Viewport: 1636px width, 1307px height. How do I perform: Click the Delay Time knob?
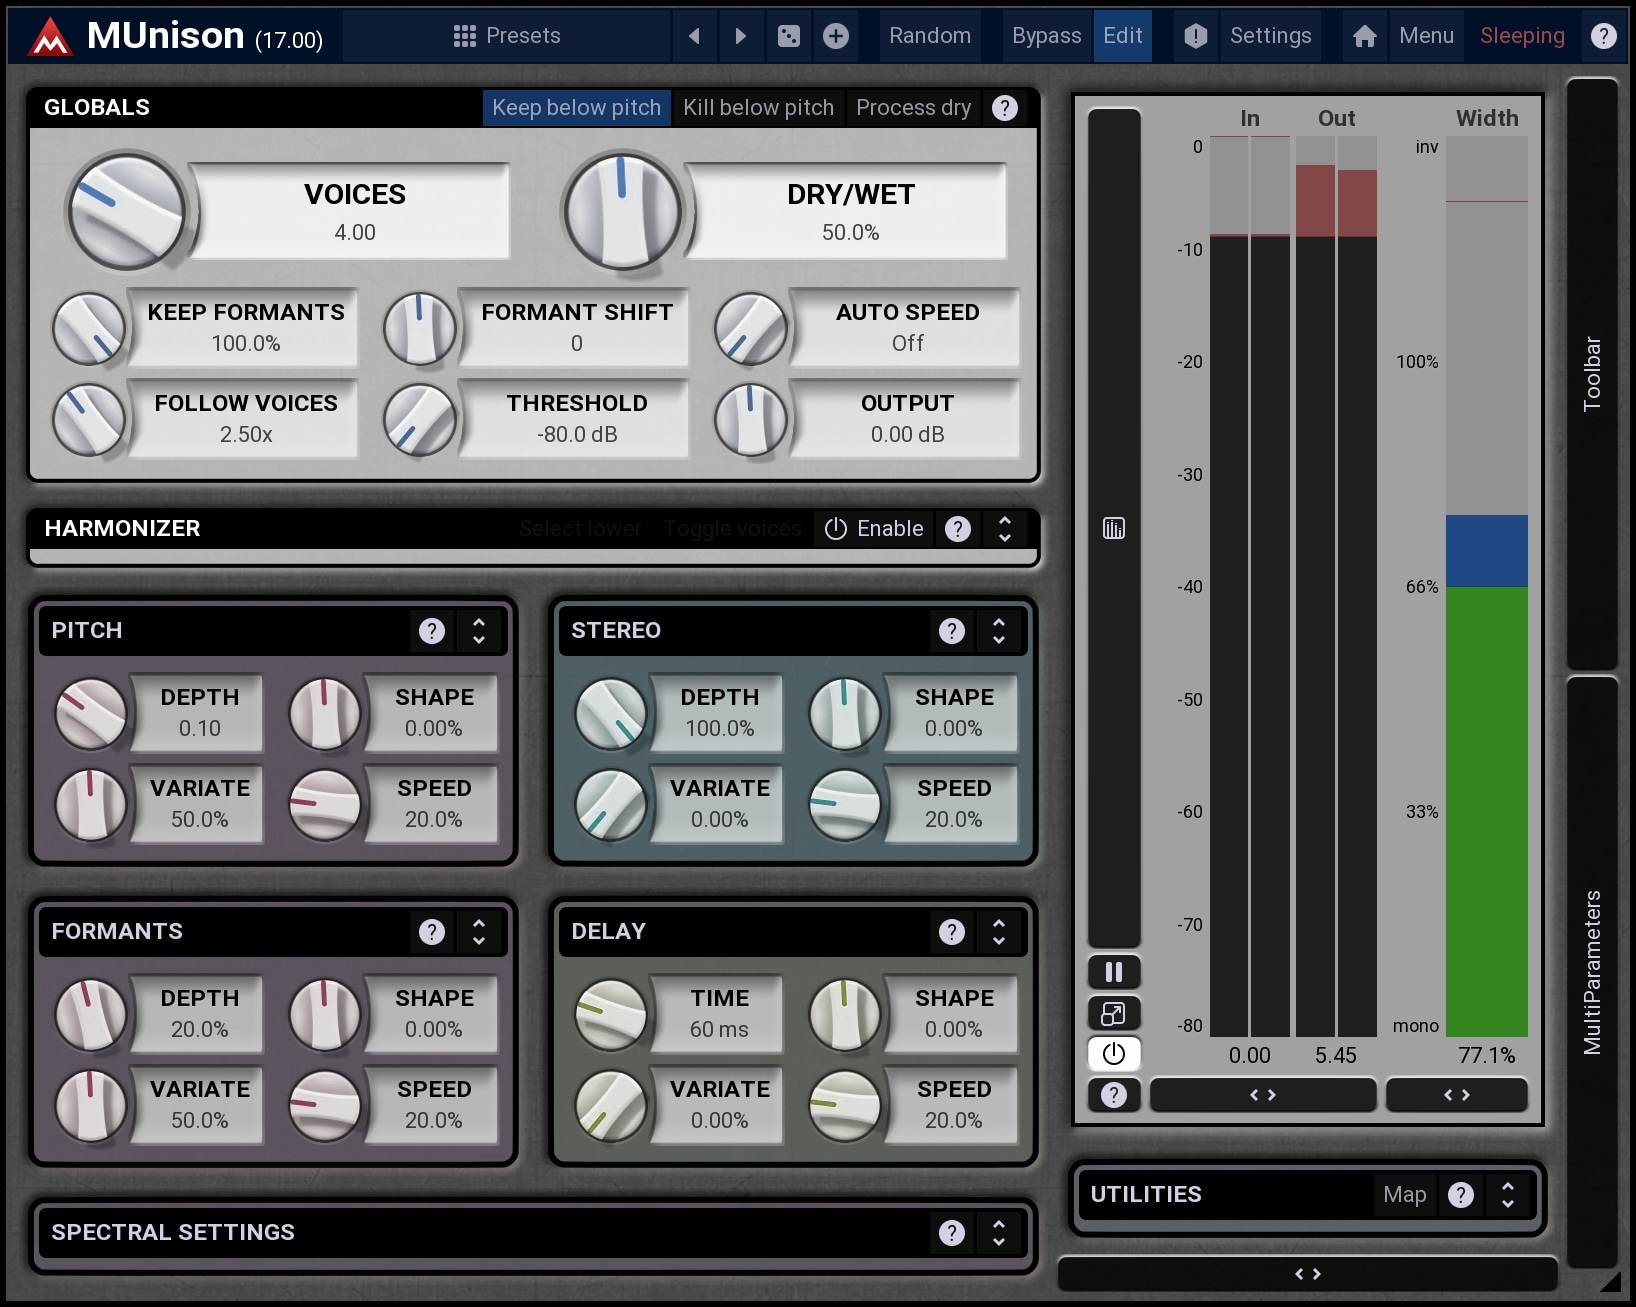coord(610,1014)
